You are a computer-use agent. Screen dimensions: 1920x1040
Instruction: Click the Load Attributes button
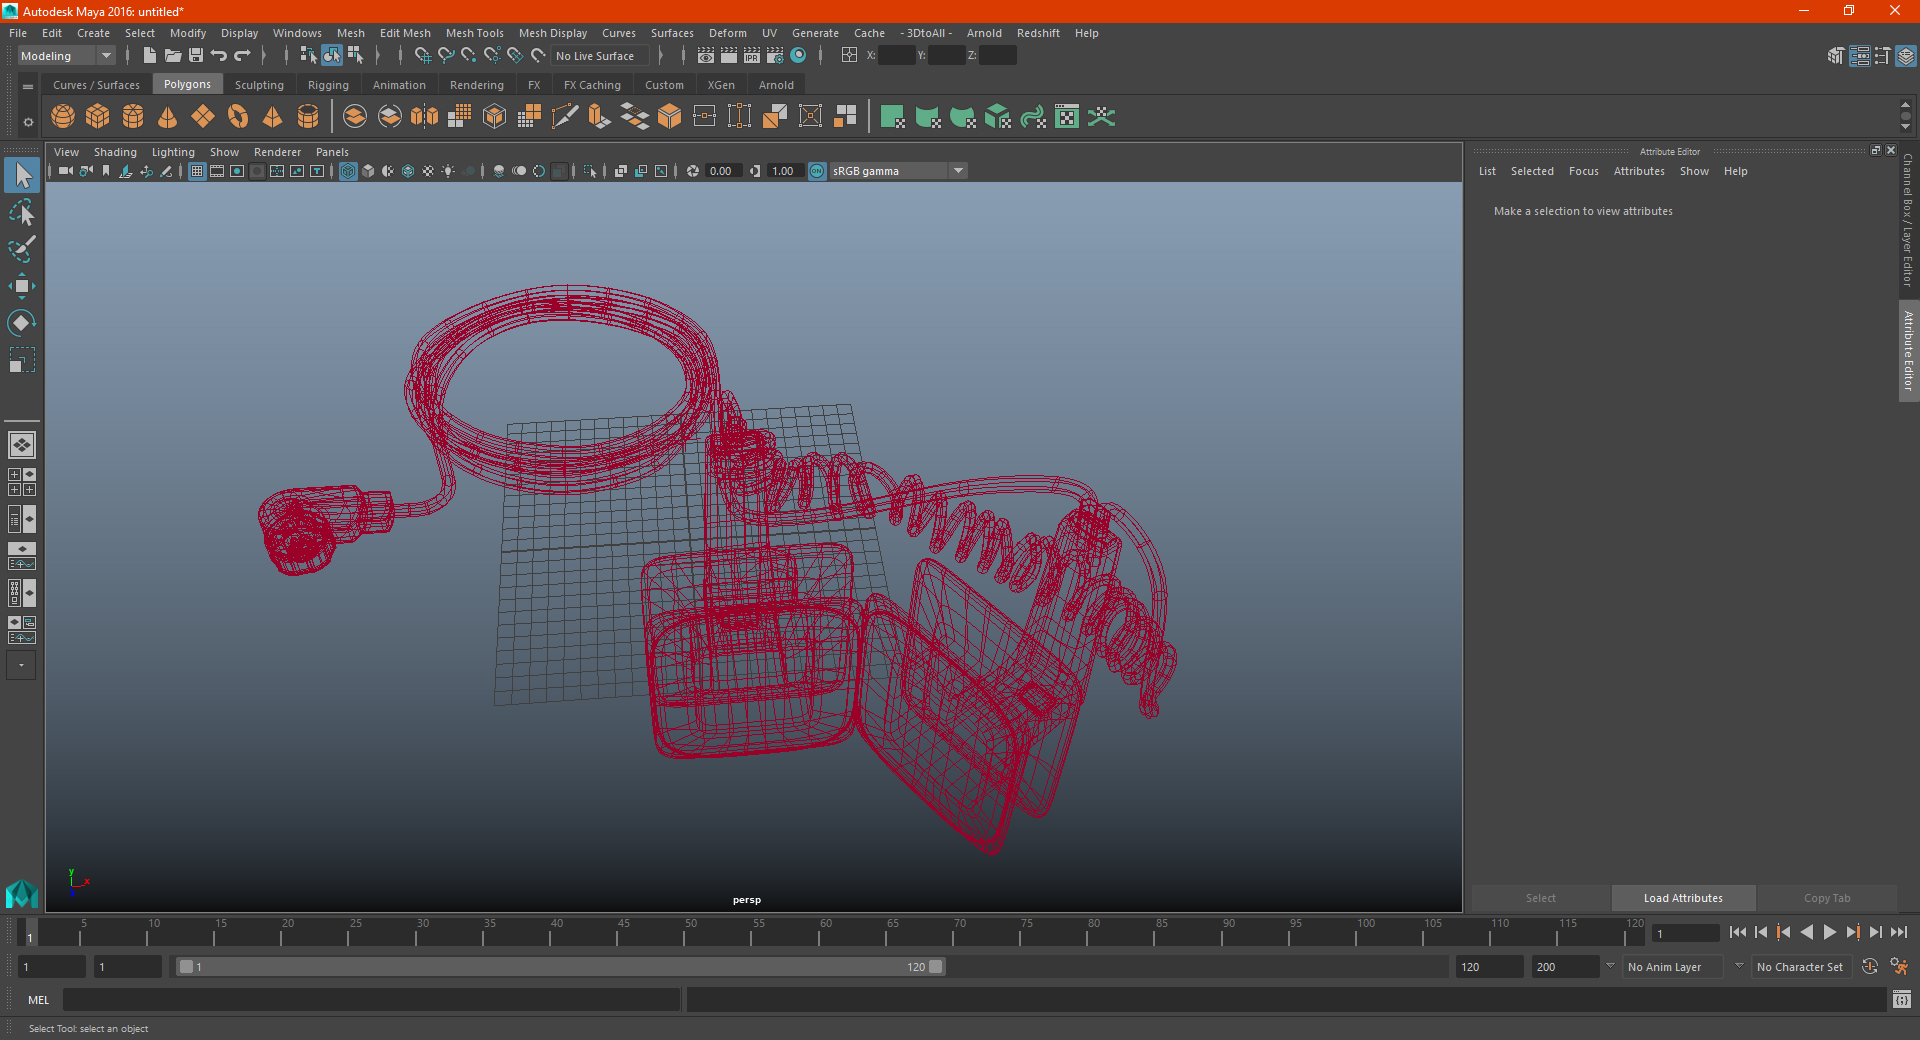(x=1683, y=898)
